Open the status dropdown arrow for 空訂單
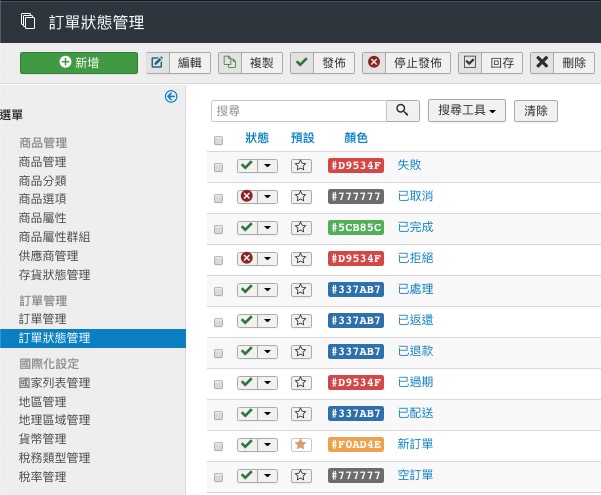601x495 pixels. pos(267,476)
